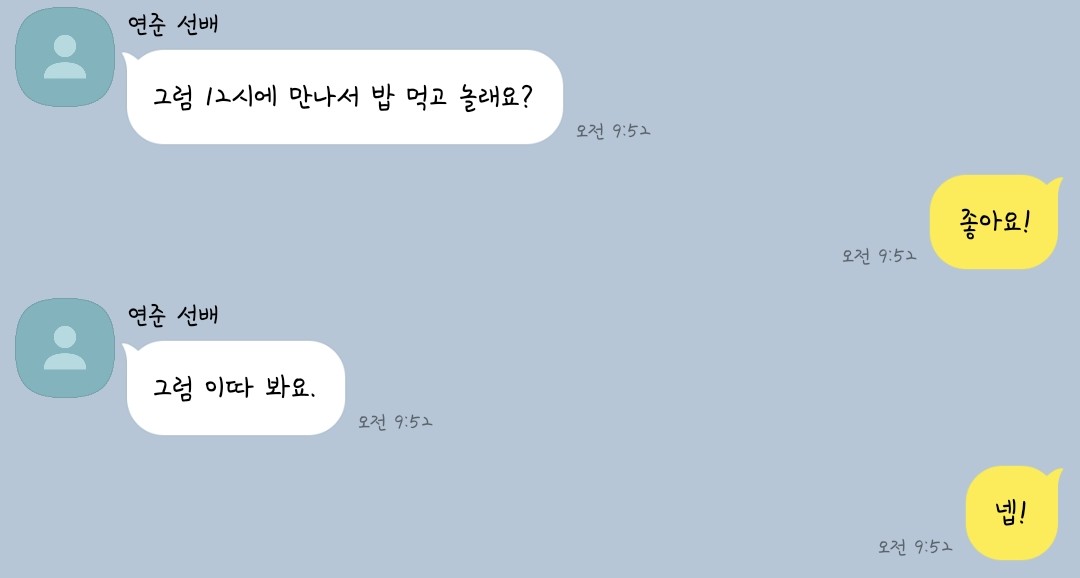Click the pointed tail of the 넵! bubble
Image resolution: width=1080 pixels, height=578 pixels.
(x=1055, y=474)
